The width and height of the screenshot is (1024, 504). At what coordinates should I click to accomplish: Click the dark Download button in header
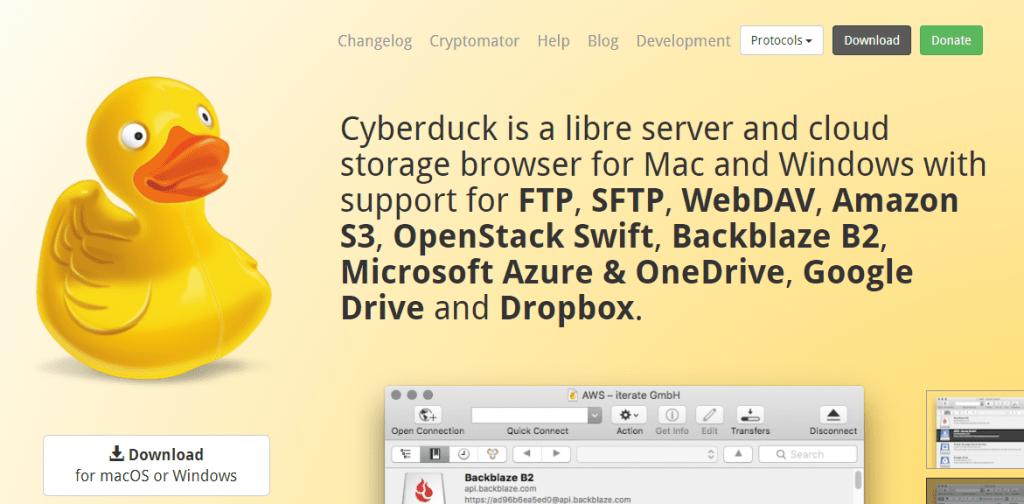pyautogui.click(x=871, y=40)
